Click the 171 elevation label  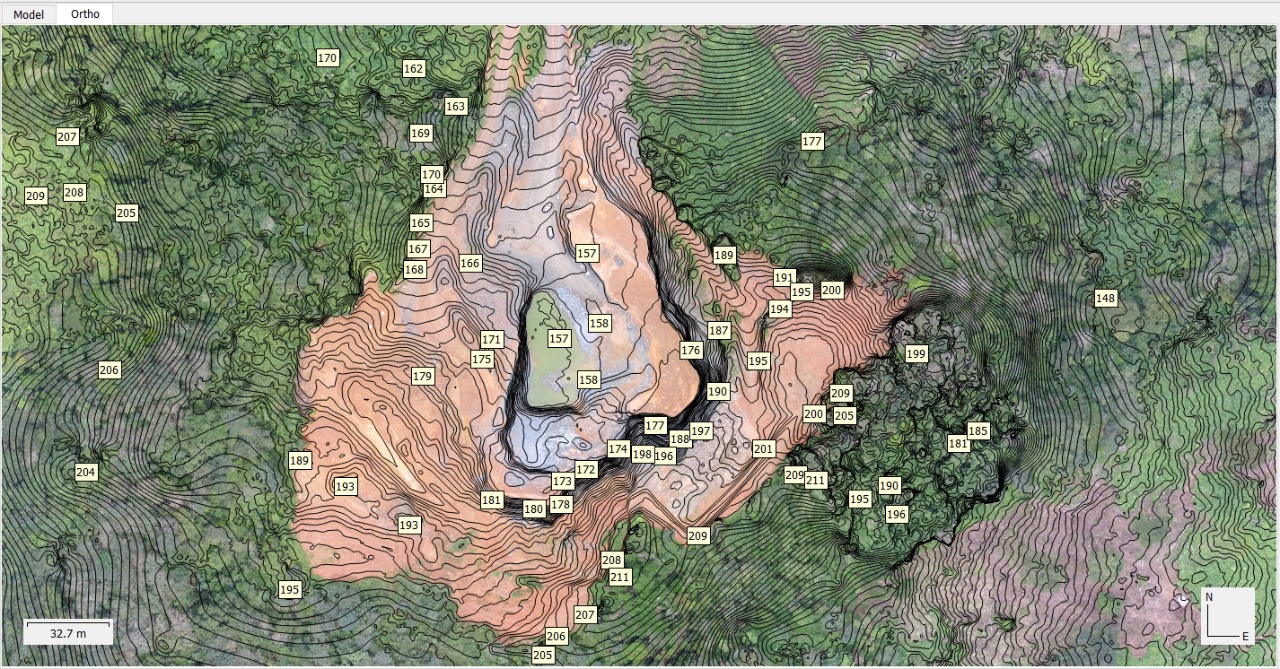pos(491,340)
